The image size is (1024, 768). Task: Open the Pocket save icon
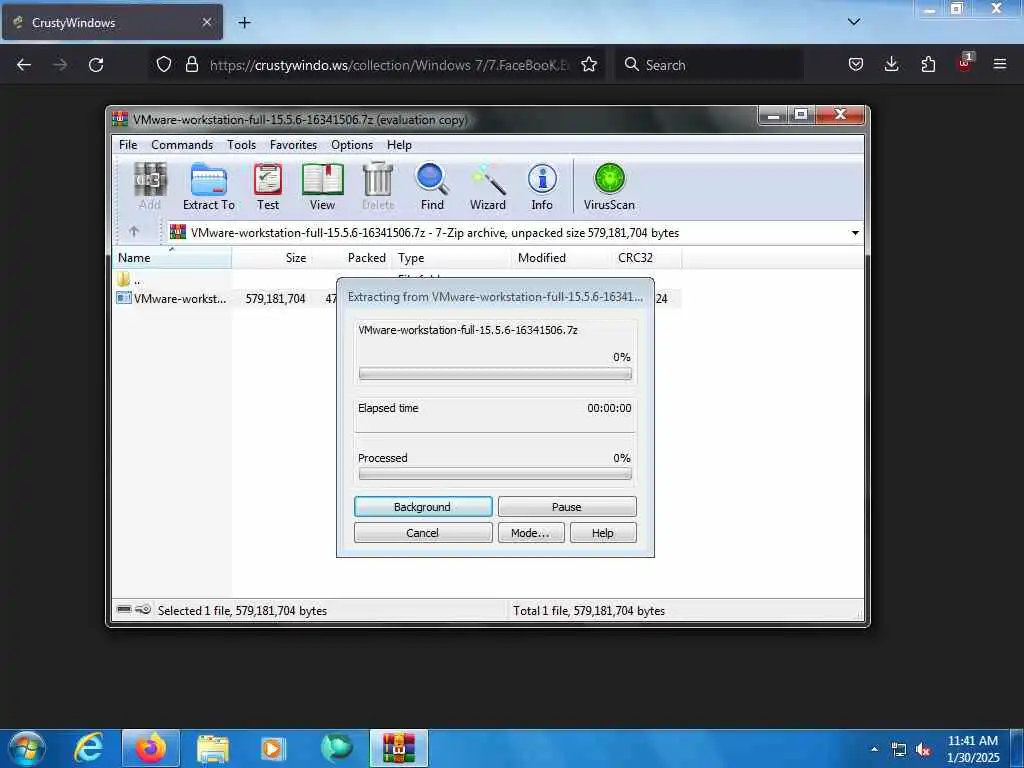[x=856, y=64]
